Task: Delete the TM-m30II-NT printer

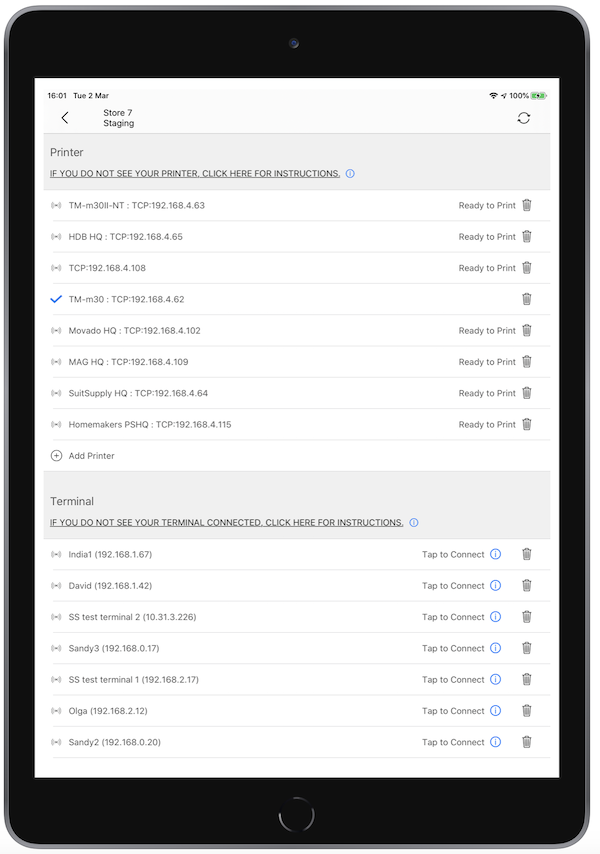Action: point(526,205)
